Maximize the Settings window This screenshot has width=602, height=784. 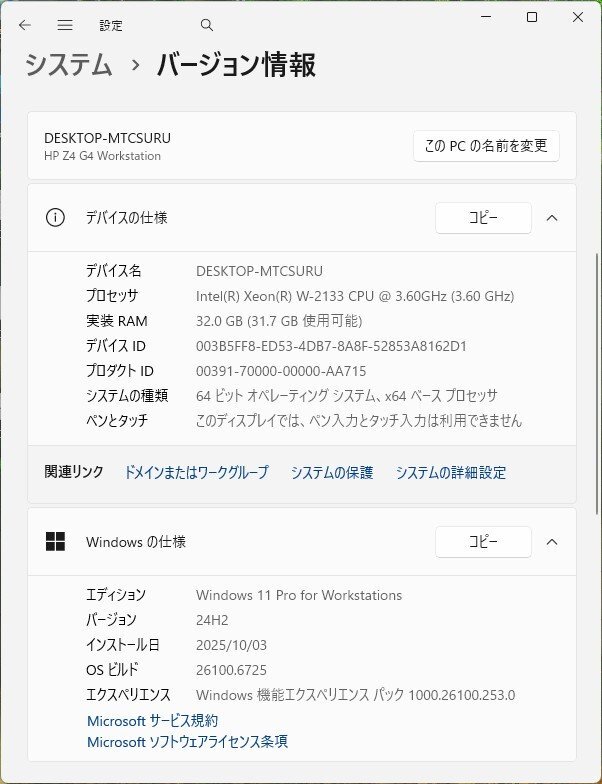click(532, 17)
